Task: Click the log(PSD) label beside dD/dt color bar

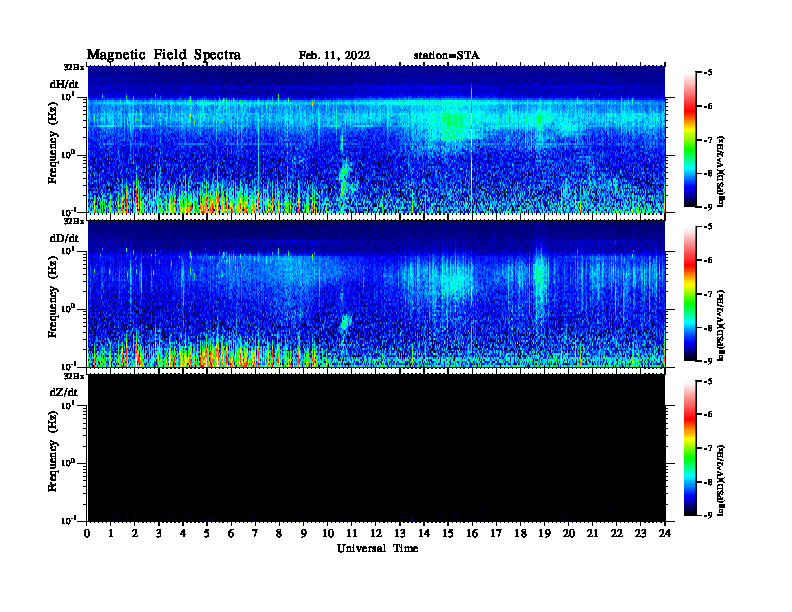Action: [722, 325]
